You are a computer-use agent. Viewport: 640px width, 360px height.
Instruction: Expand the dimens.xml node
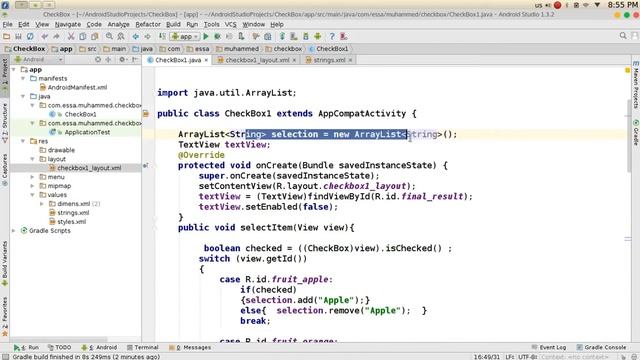pyautogui.click(x=41, y=204)
